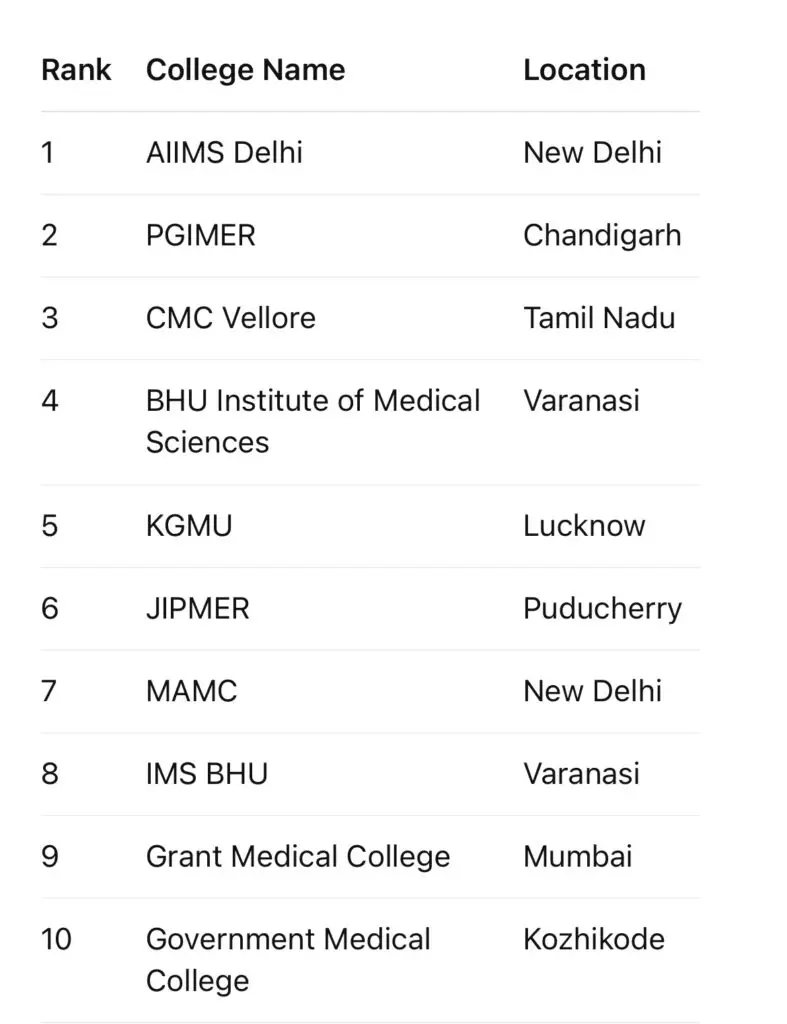The image size is (787, 1024).
Task: Click on CMC Vellore text
Action: click(231, 318)
